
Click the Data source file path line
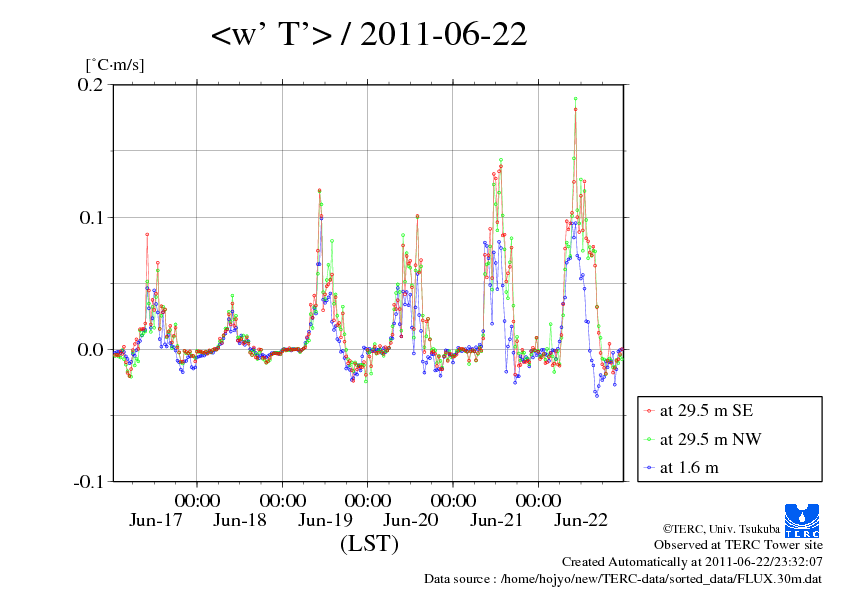click(x=623, y=579)
